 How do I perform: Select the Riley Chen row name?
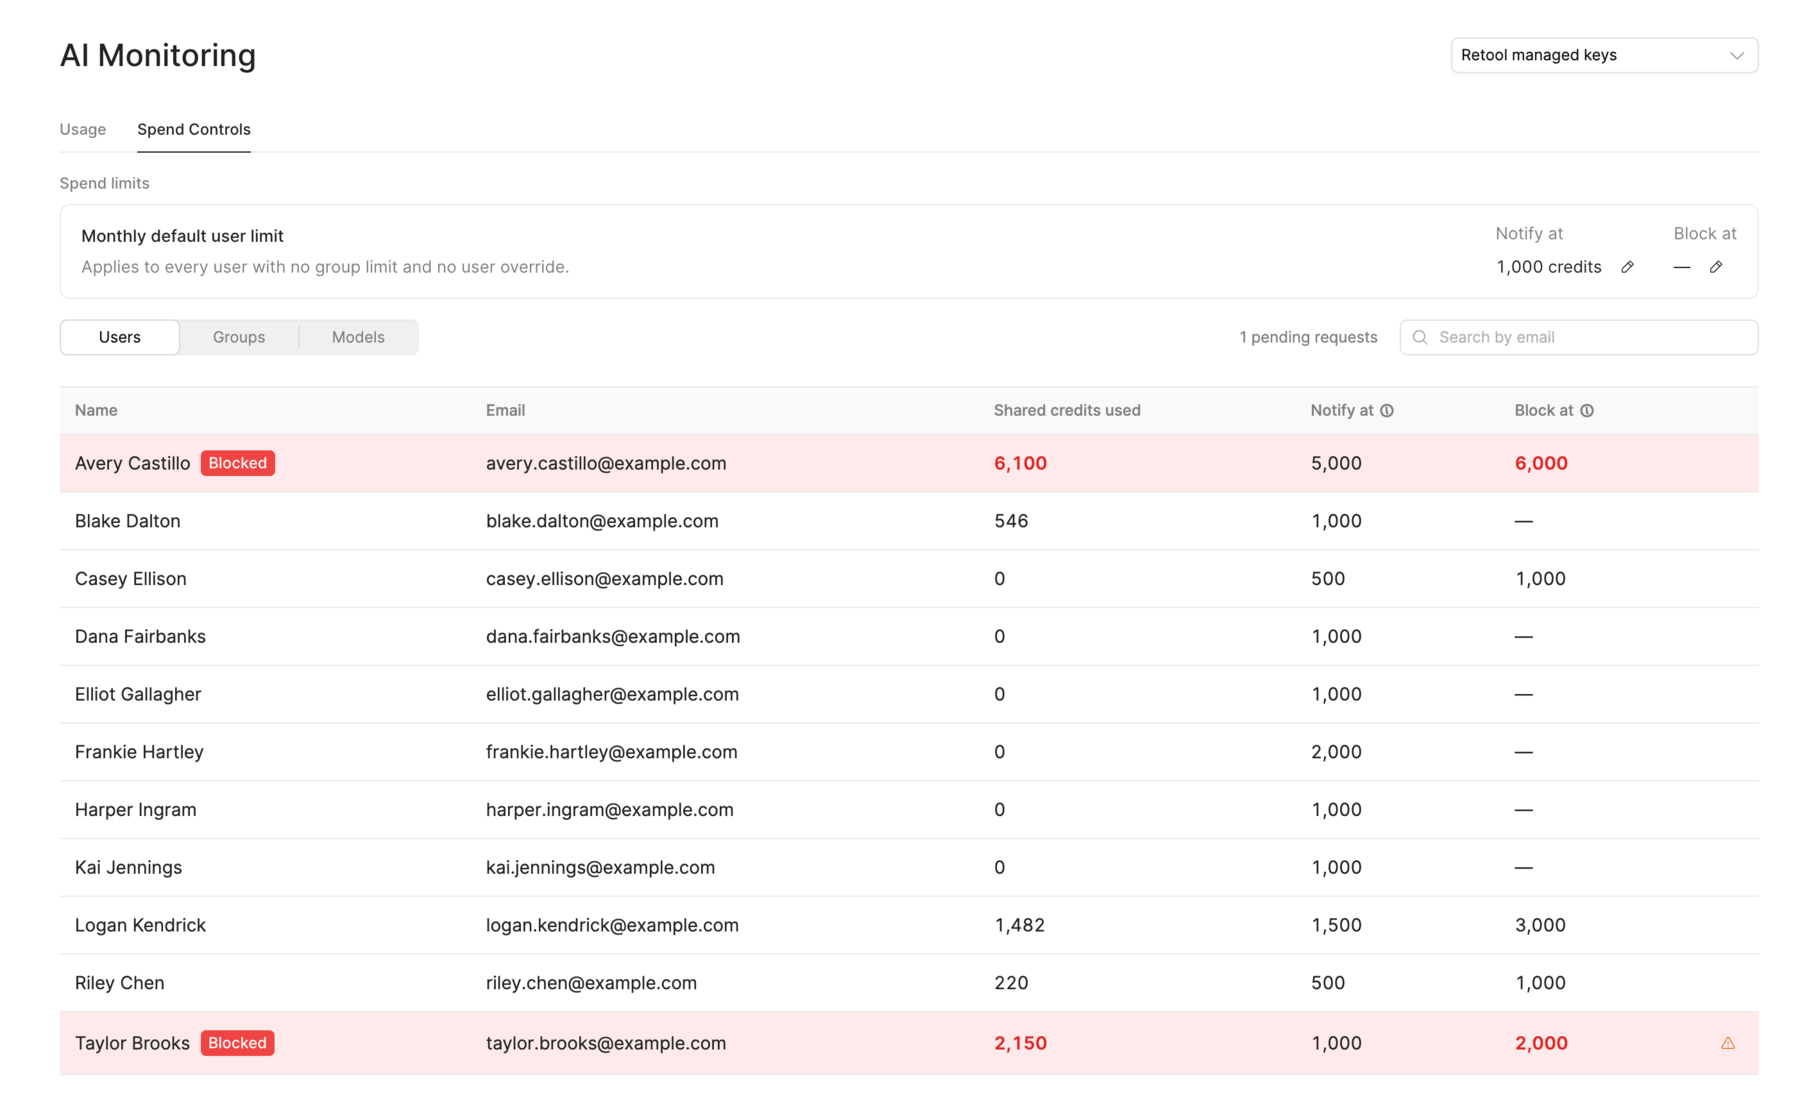point(120,983)
